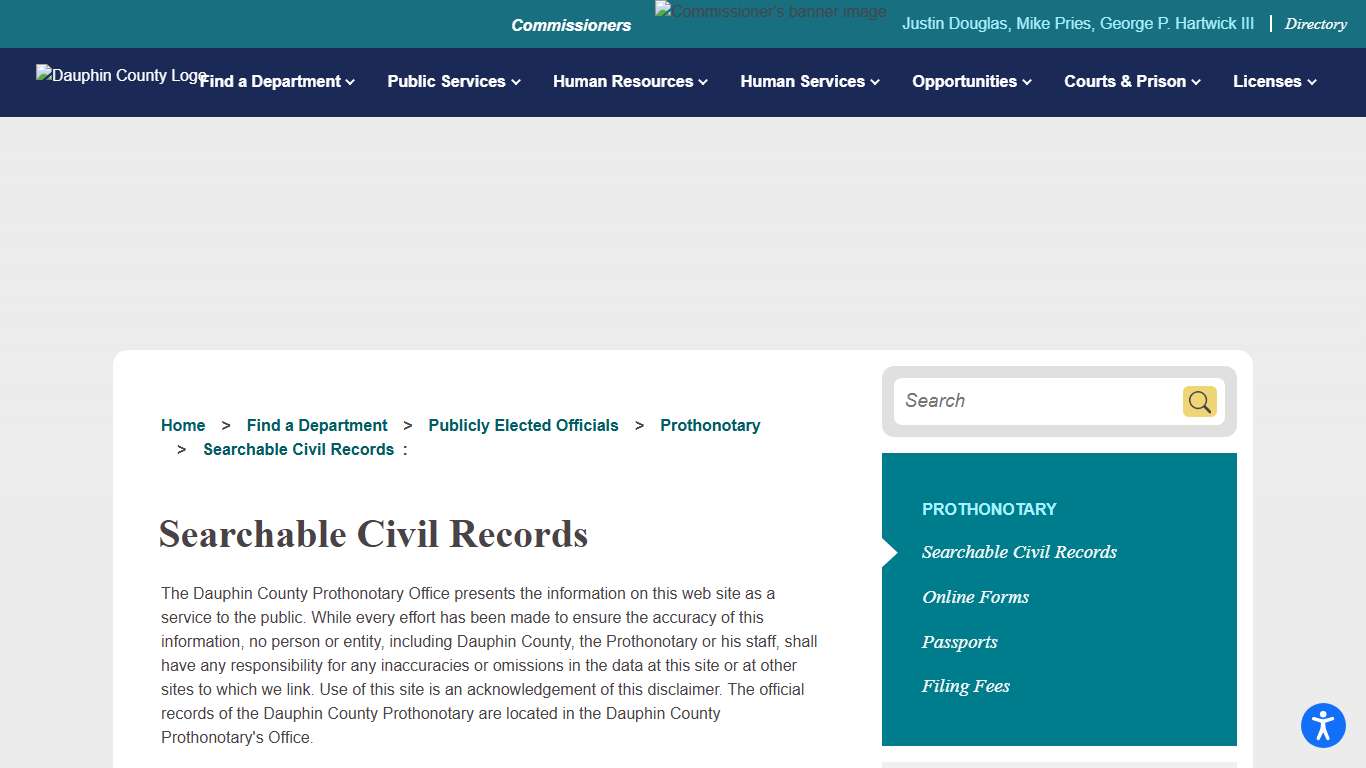Open the Human Resources menu

629,82
